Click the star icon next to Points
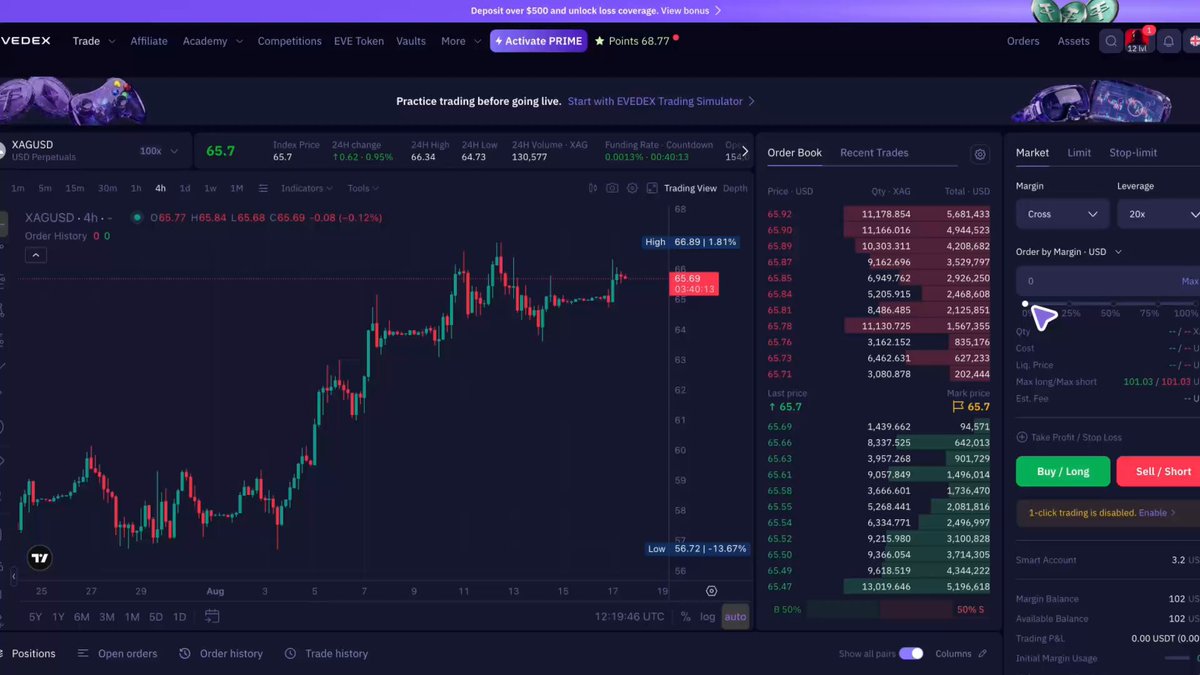Image resolution: width=1200 pixels, height=675 pixels. pos(599,41)
